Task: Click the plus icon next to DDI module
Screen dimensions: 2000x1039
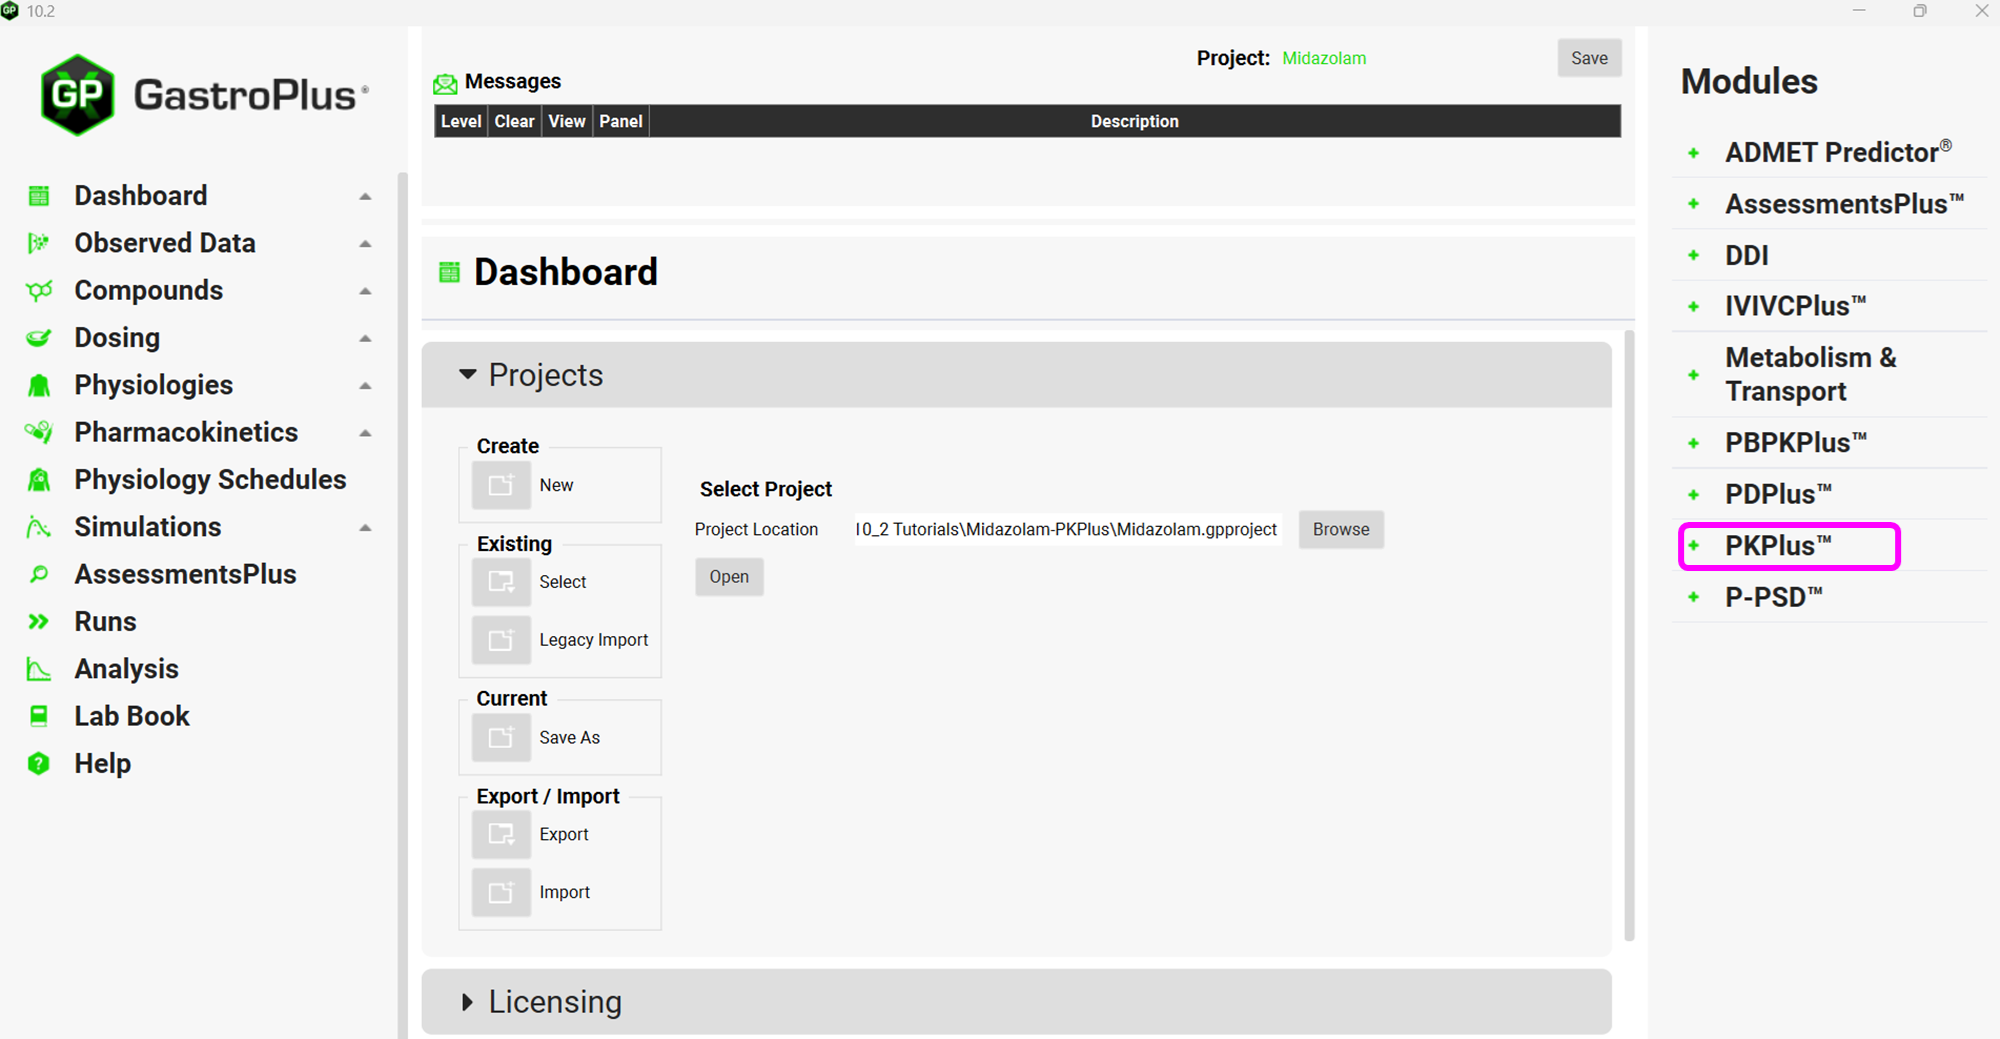Action: coord(1693,255)
